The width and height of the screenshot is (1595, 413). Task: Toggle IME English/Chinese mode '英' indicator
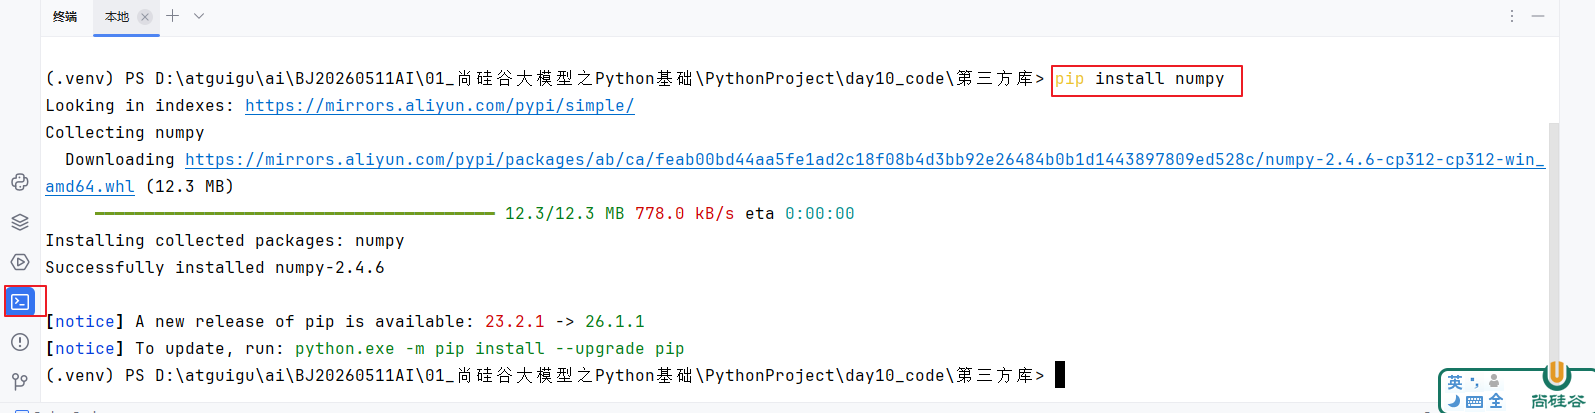(x=1455, y=382)
